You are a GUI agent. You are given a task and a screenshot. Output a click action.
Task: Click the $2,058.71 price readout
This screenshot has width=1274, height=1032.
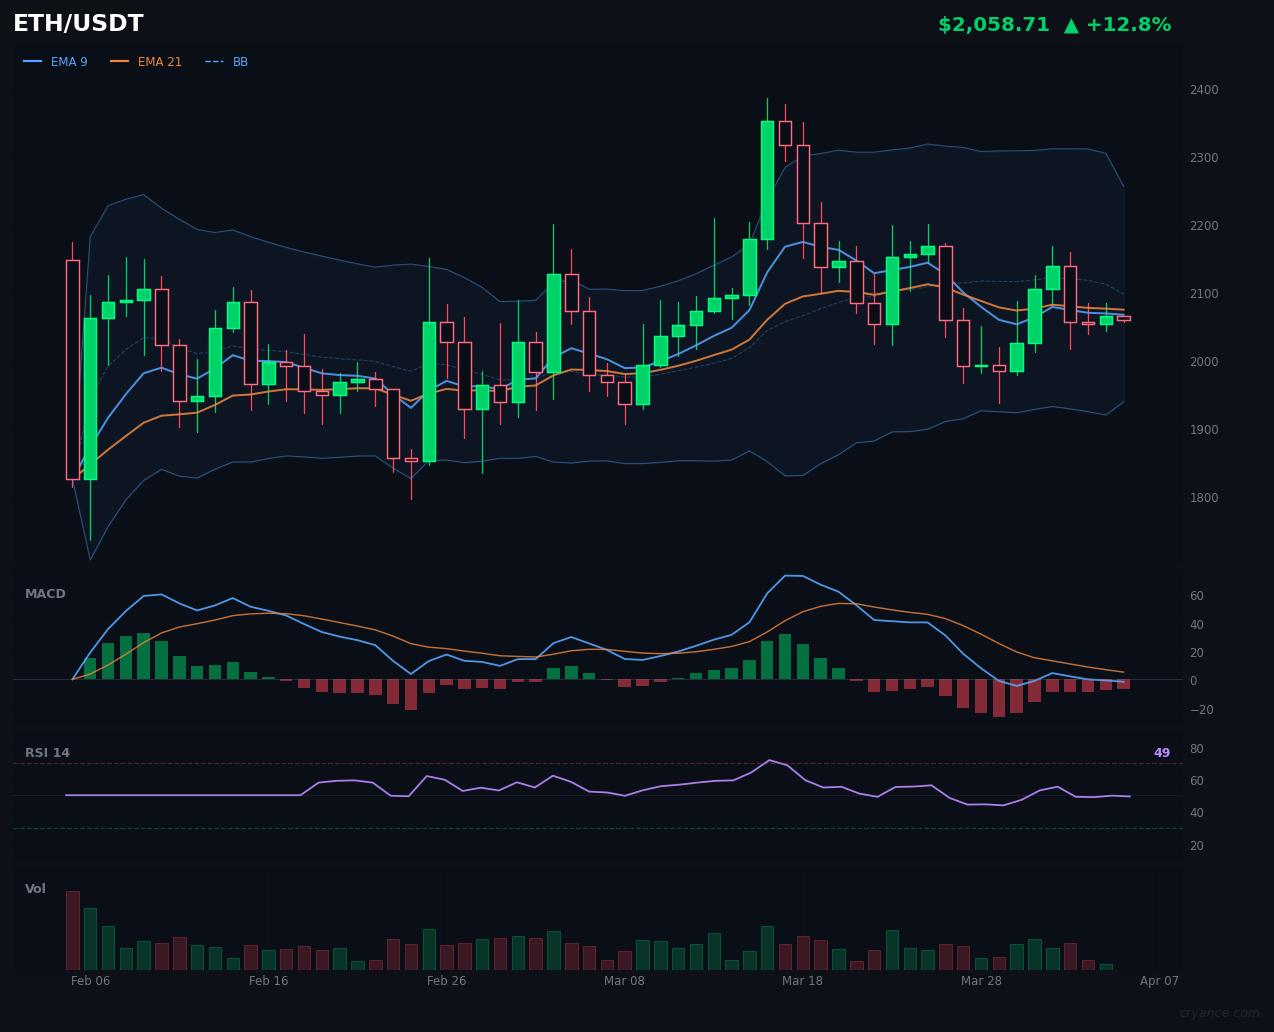tap(993, 24)
